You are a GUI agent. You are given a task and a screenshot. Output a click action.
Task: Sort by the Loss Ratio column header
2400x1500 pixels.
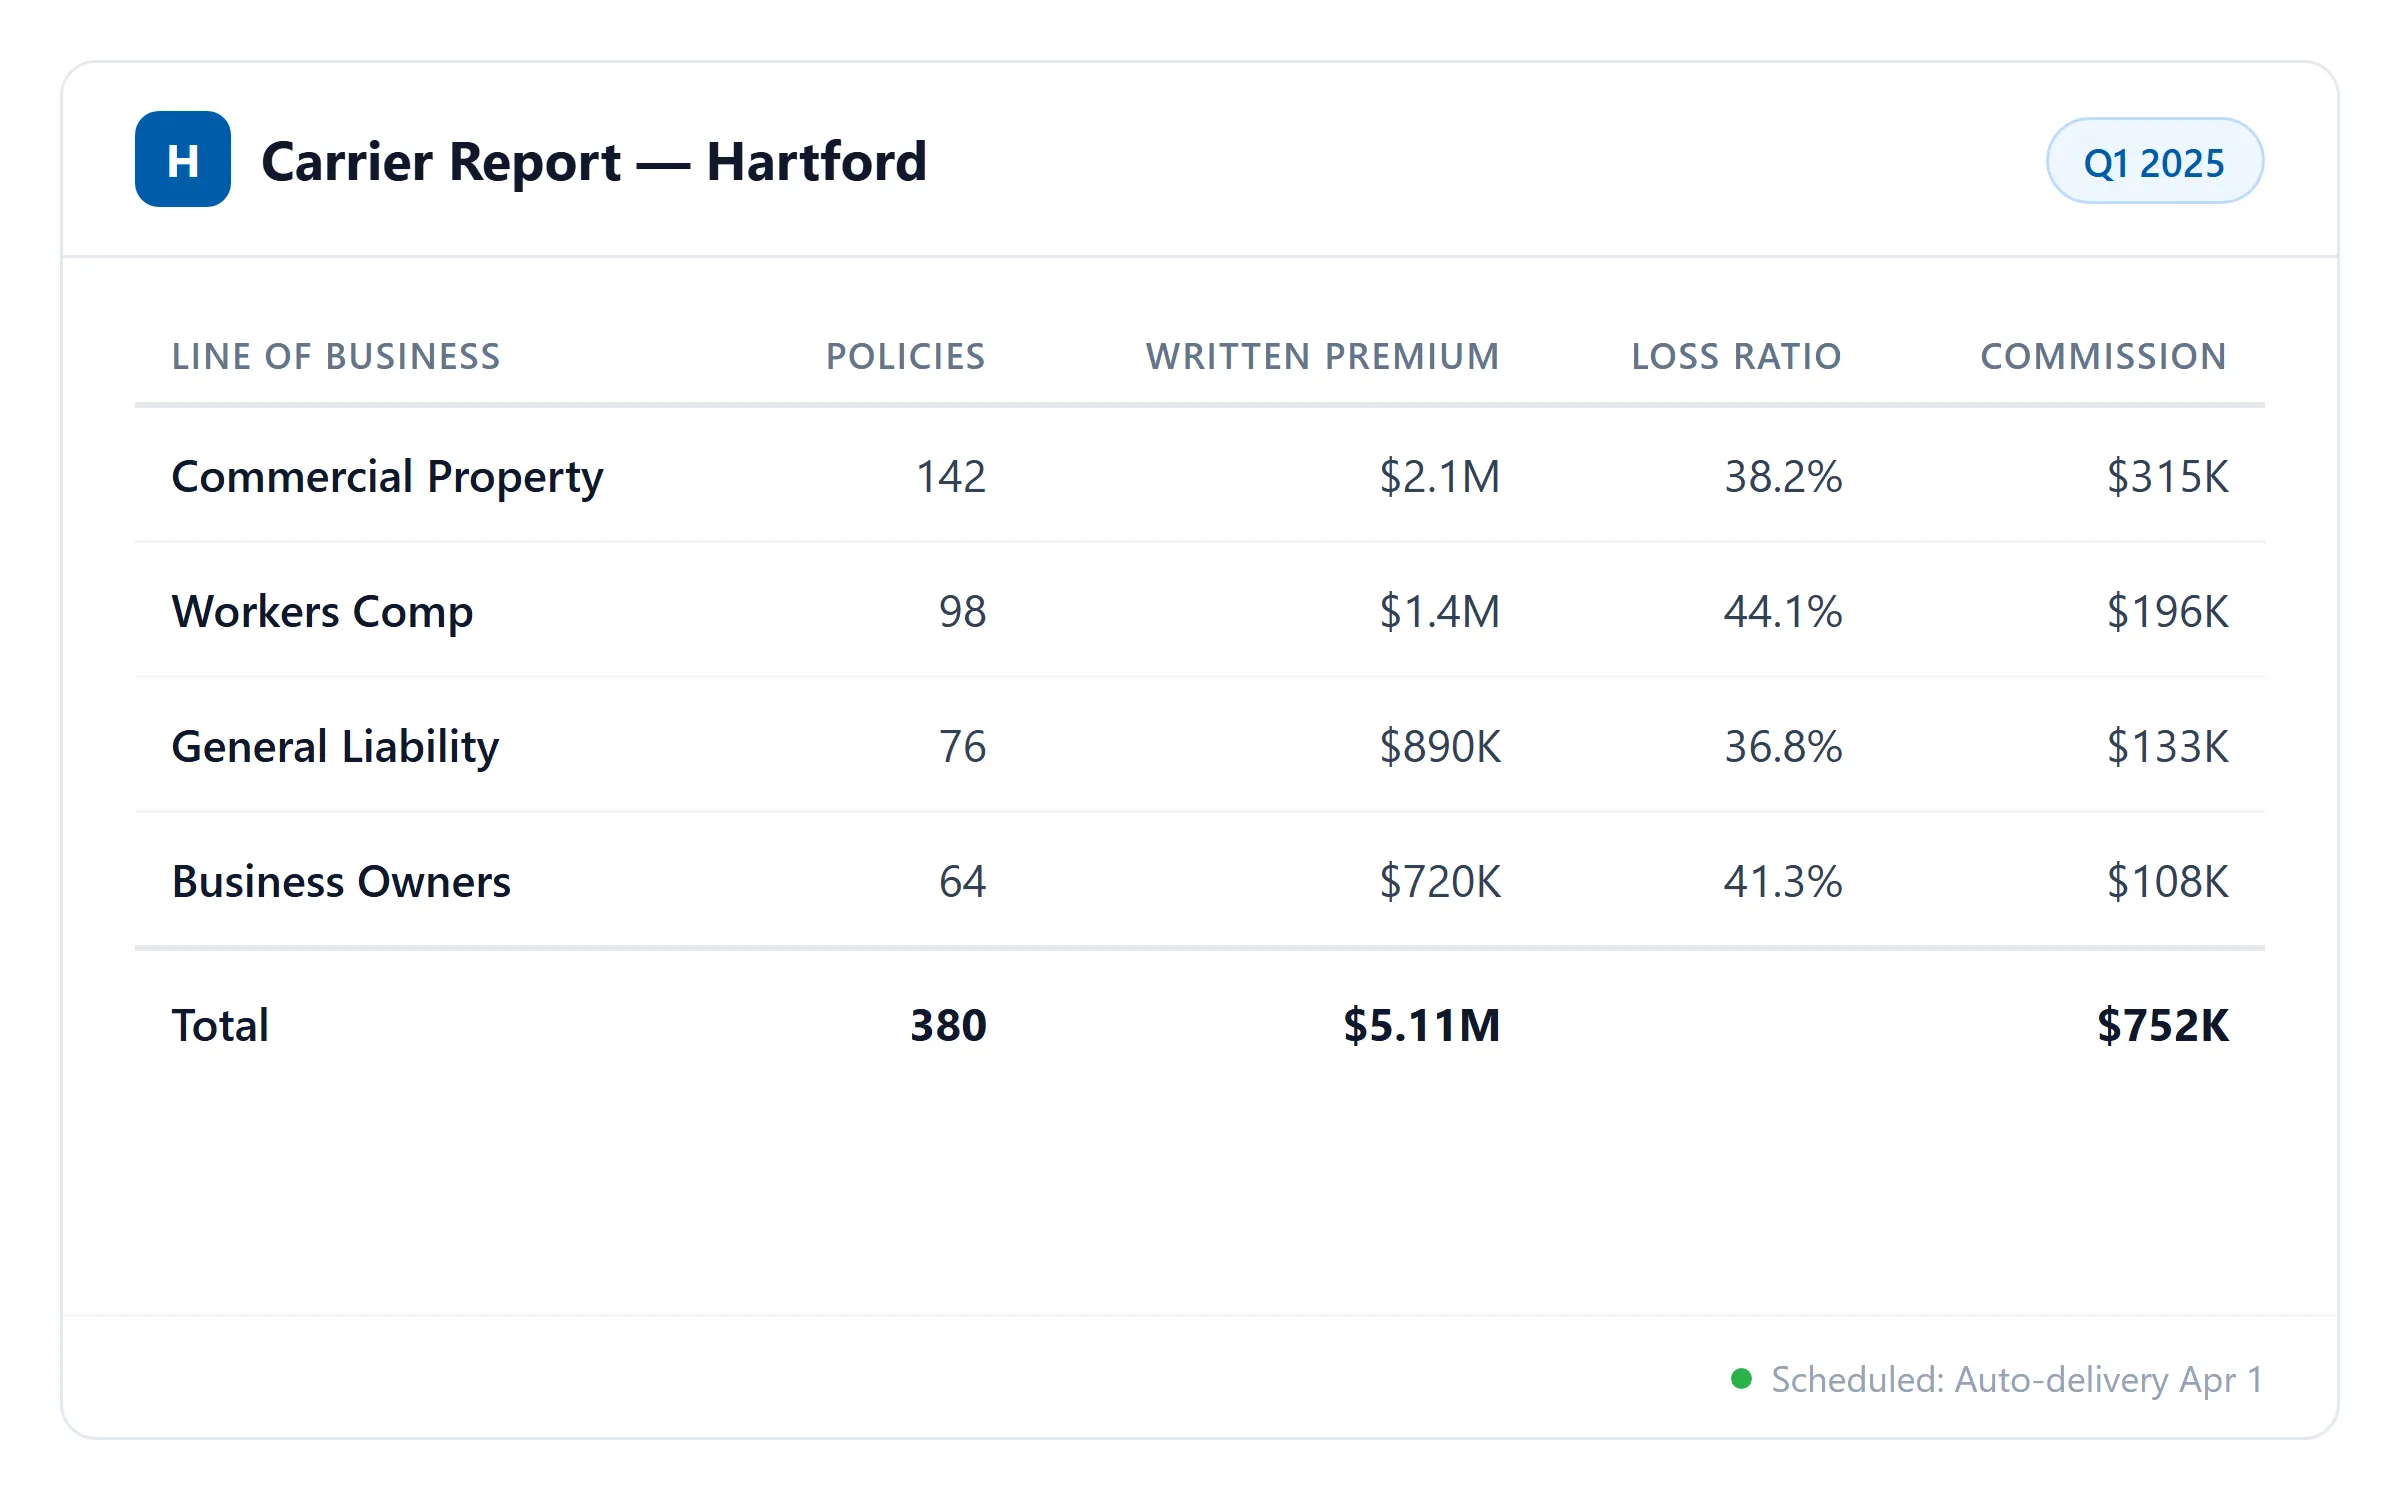coord(1734,356)
